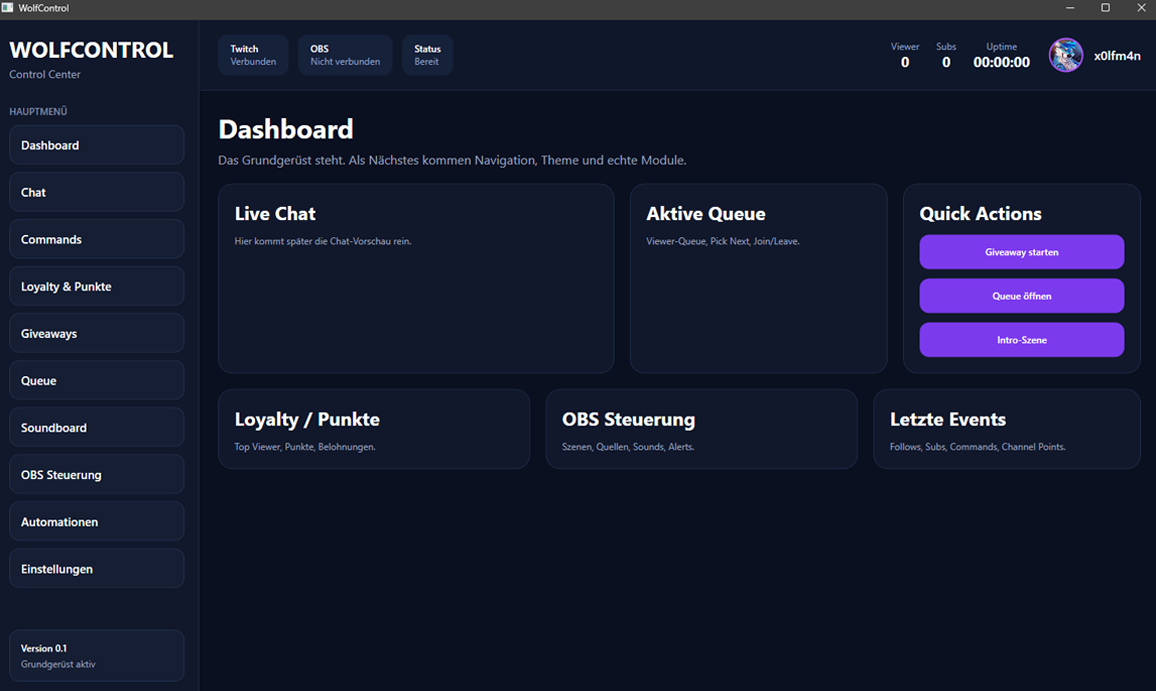This screenshot has width=1156, height=691.
Task: Open the Queue sidebar entry
Action: [x=96, y=380]
